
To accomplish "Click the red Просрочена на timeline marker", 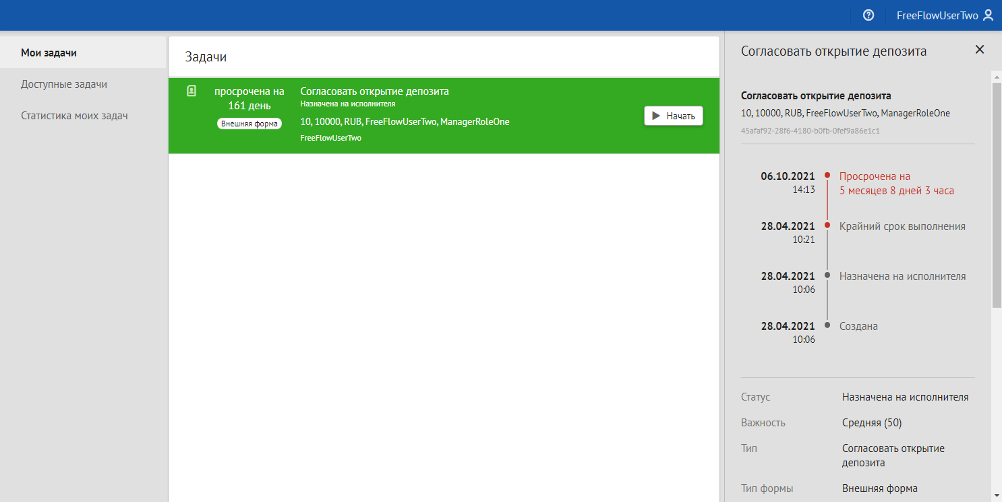I will pyautogui.click(x=827, y=175).
